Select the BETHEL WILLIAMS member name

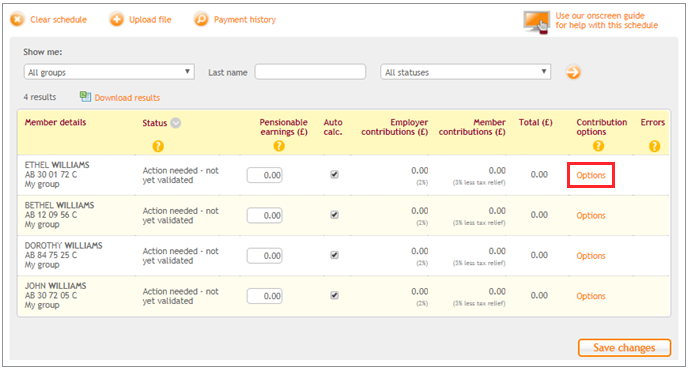(x=59, y=205)
